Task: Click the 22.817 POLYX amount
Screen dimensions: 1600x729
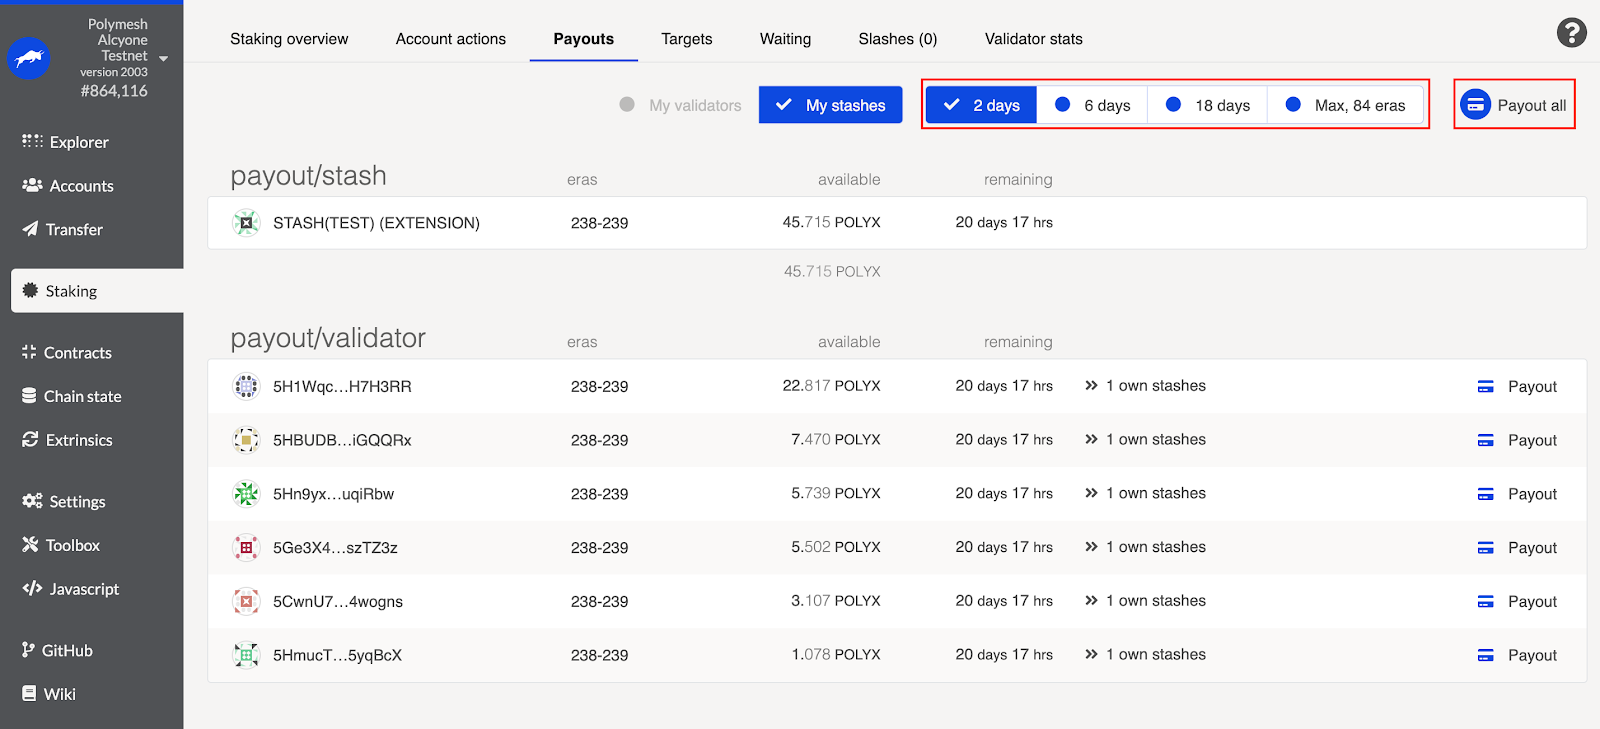Action: click(831, 386)
